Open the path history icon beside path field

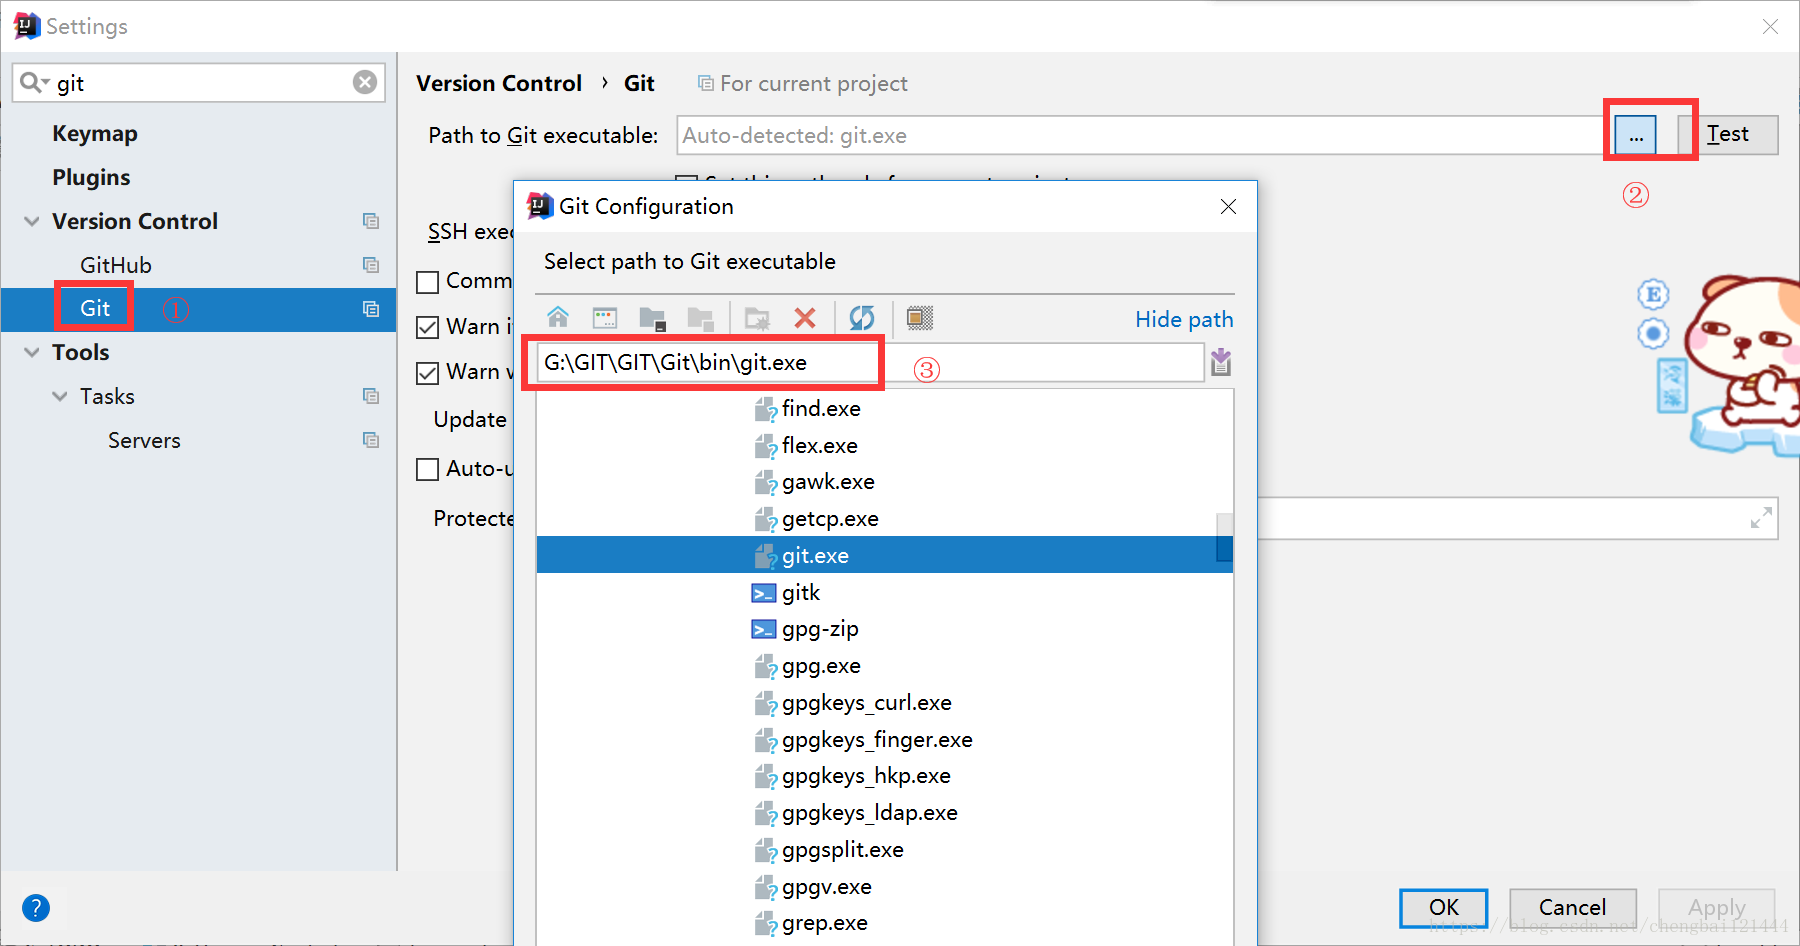coord(1221,362)
